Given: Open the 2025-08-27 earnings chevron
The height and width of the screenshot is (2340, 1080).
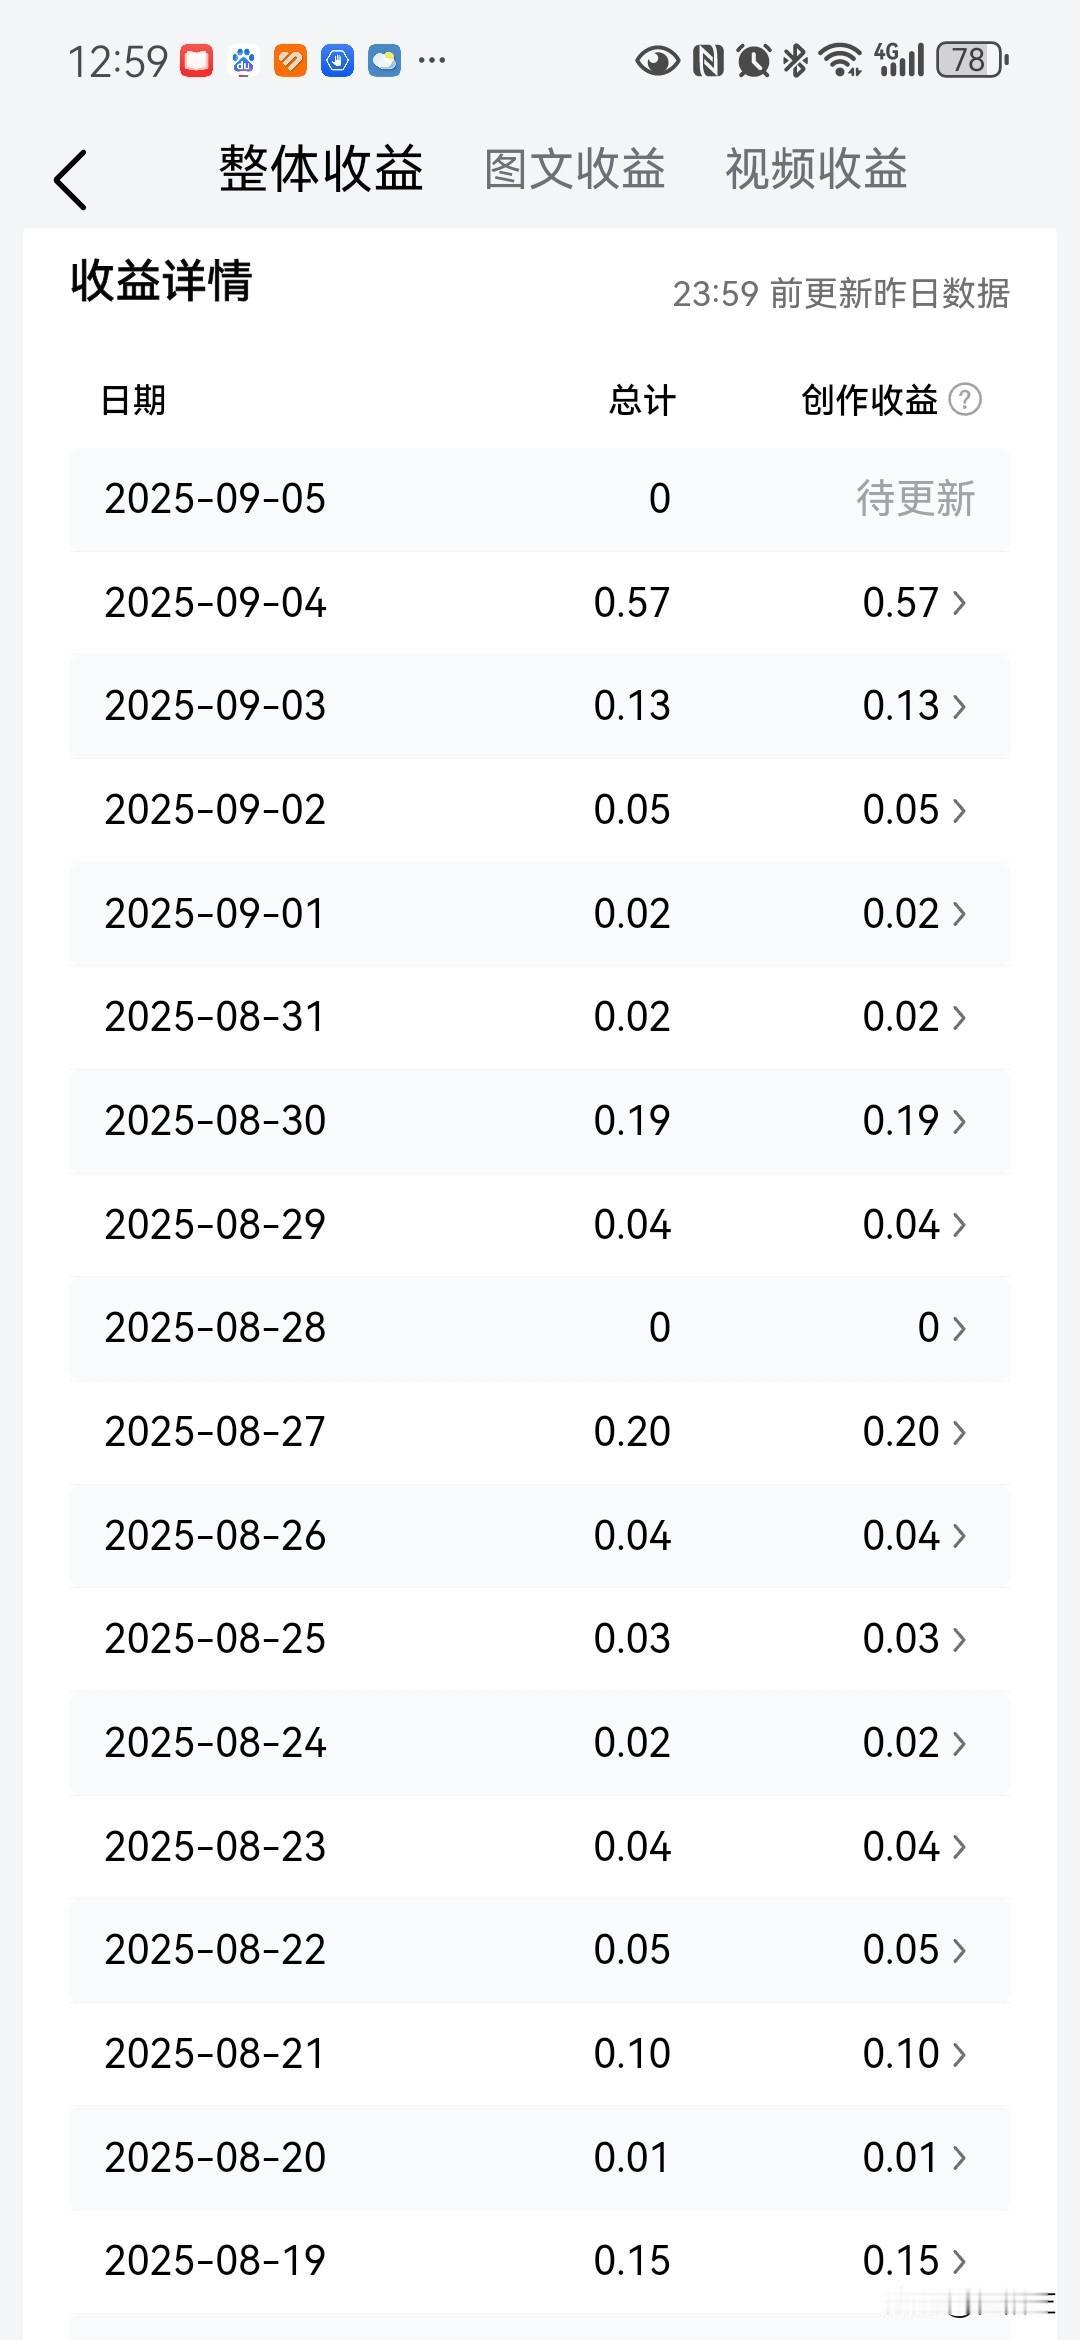Looking at the screenshot, I should [x=959, y=1432].
